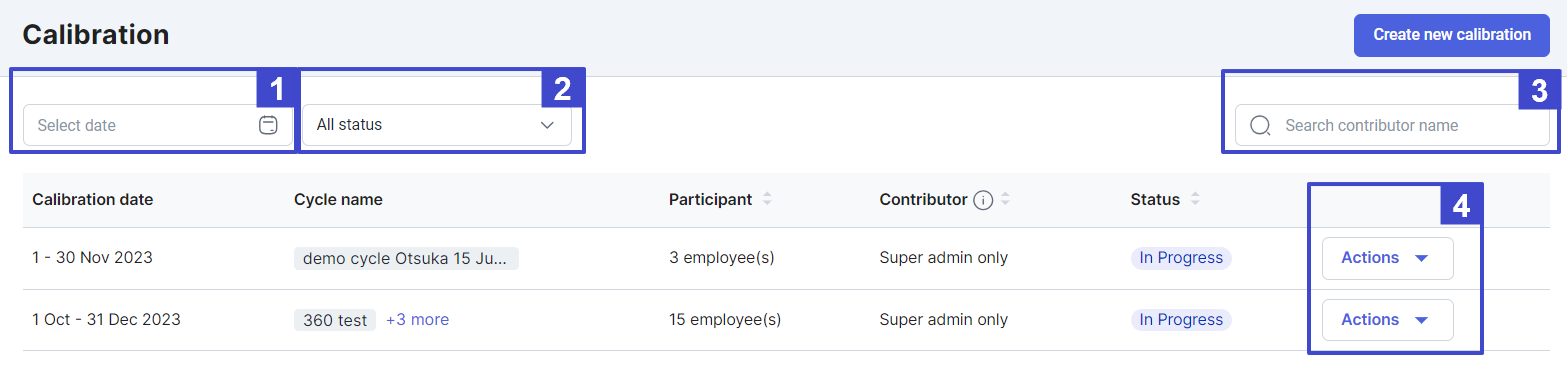Click the Select date field

coord(158,125)
